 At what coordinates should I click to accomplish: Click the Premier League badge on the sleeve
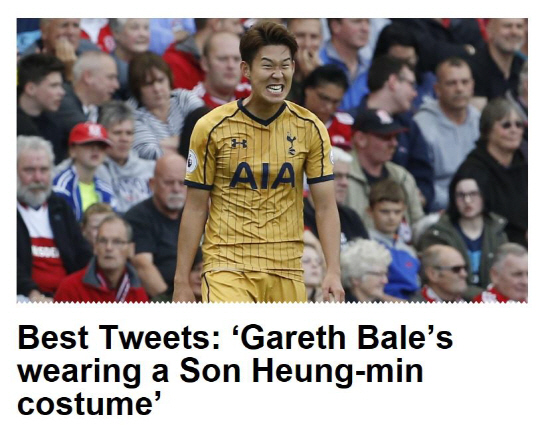coord(191,161)
